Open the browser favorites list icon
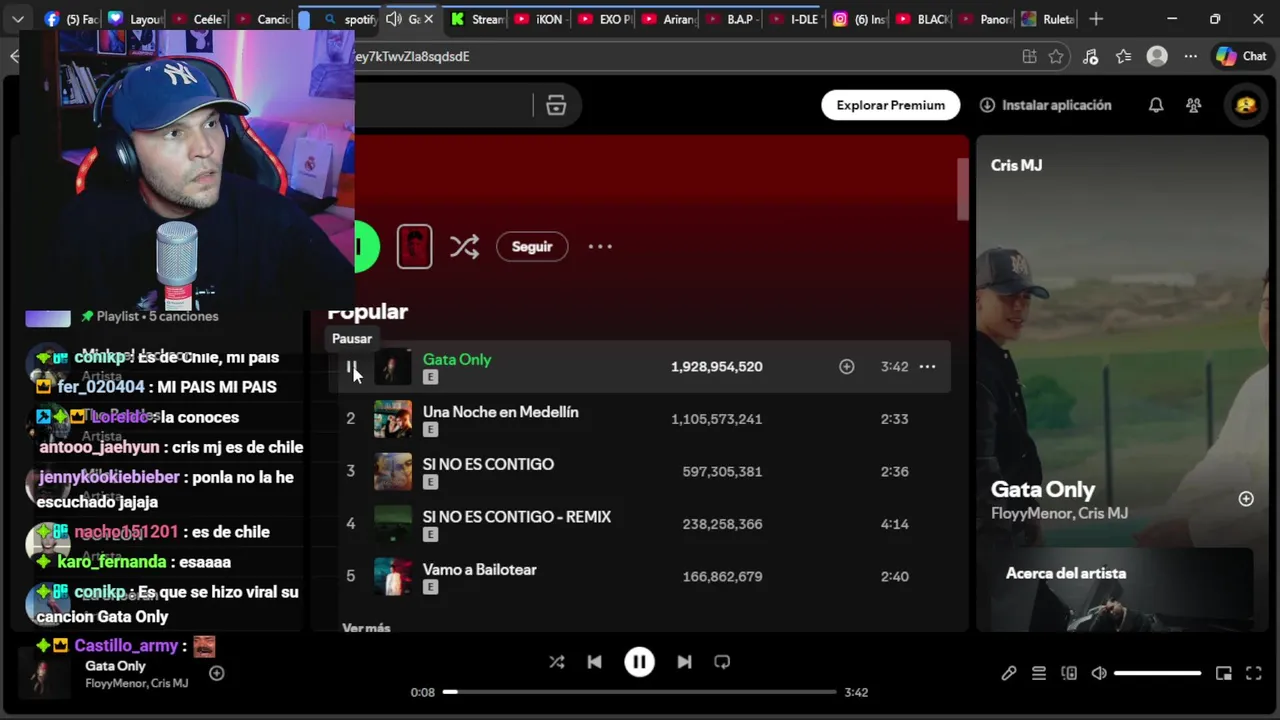1280x720 pixels. tap(1123, 57)
